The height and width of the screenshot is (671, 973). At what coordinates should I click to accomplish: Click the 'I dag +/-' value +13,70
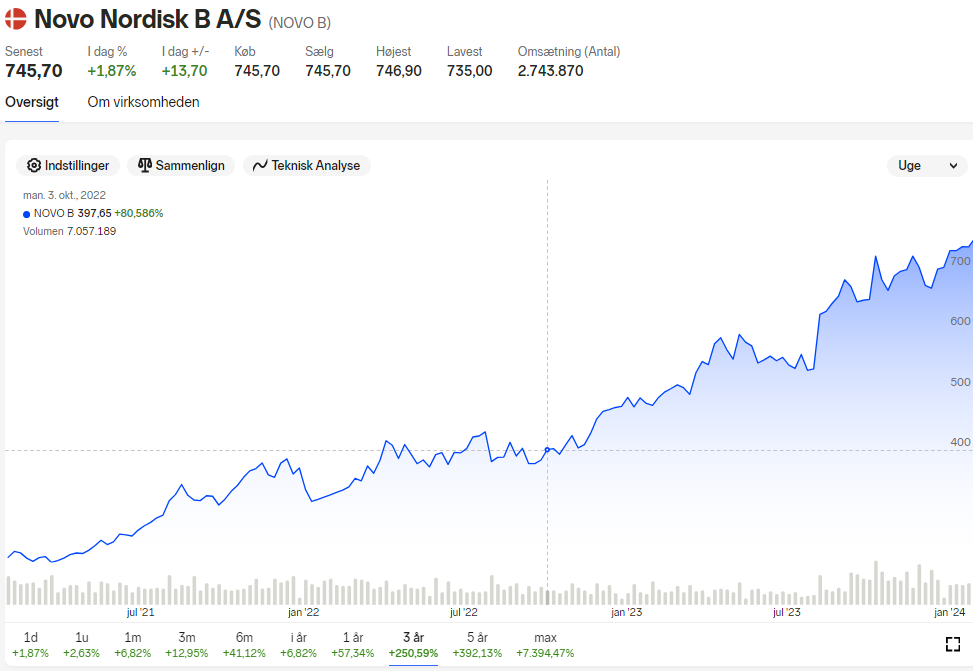pos(184,71)
